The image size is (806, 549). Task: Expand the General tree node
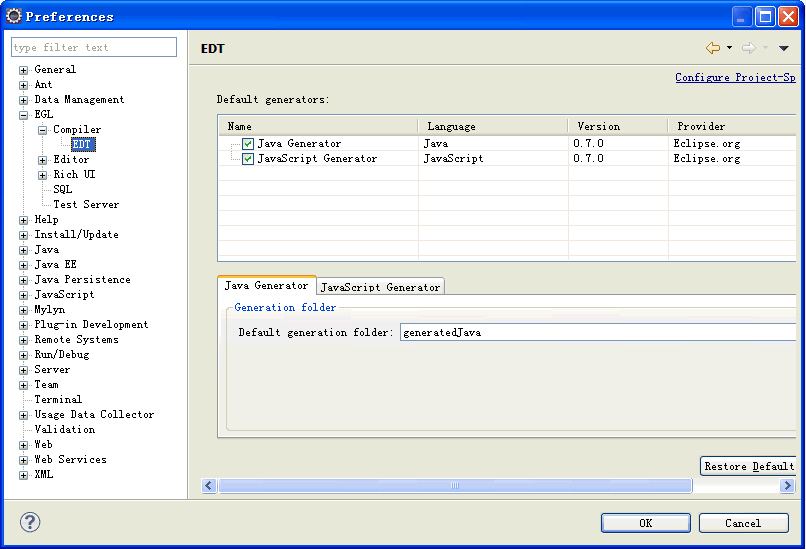tap(23, 70)
